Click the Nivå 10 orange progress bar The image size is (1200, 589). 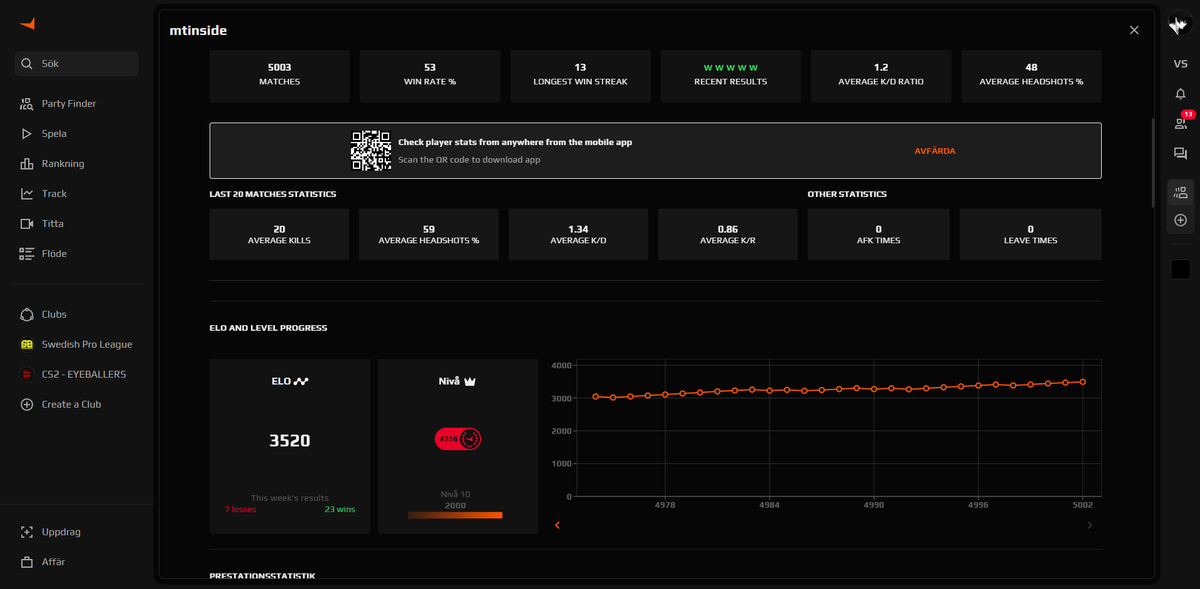point(455,515)
